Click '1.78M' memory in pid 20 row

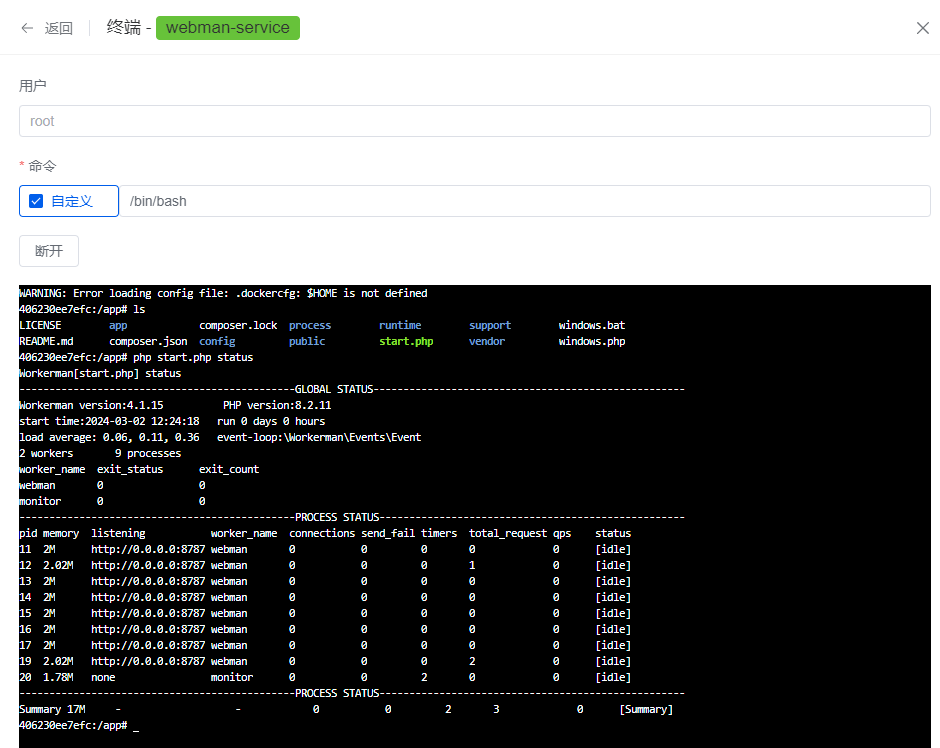58,677
